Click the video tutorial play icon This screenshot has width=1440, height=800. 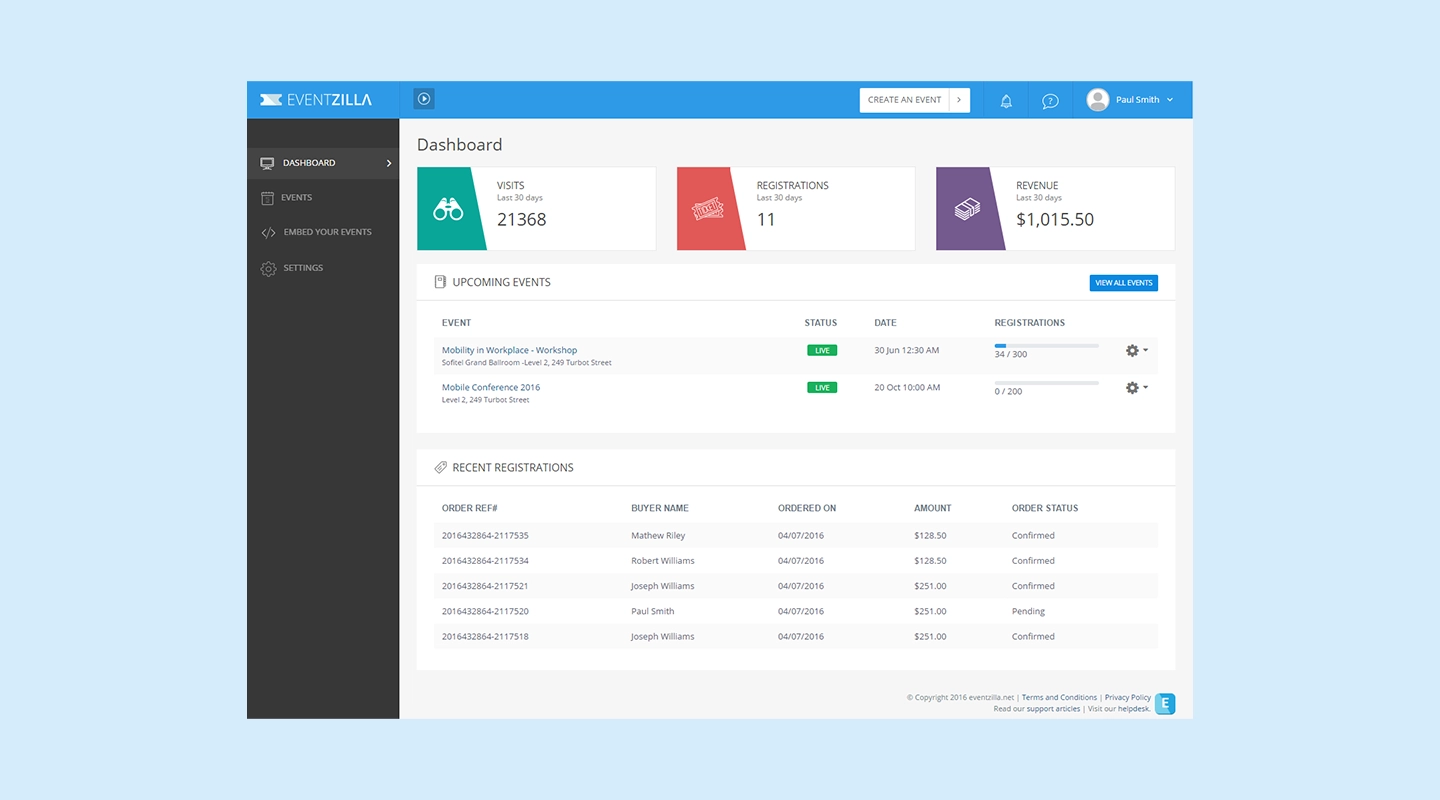[x=423, y=98]
